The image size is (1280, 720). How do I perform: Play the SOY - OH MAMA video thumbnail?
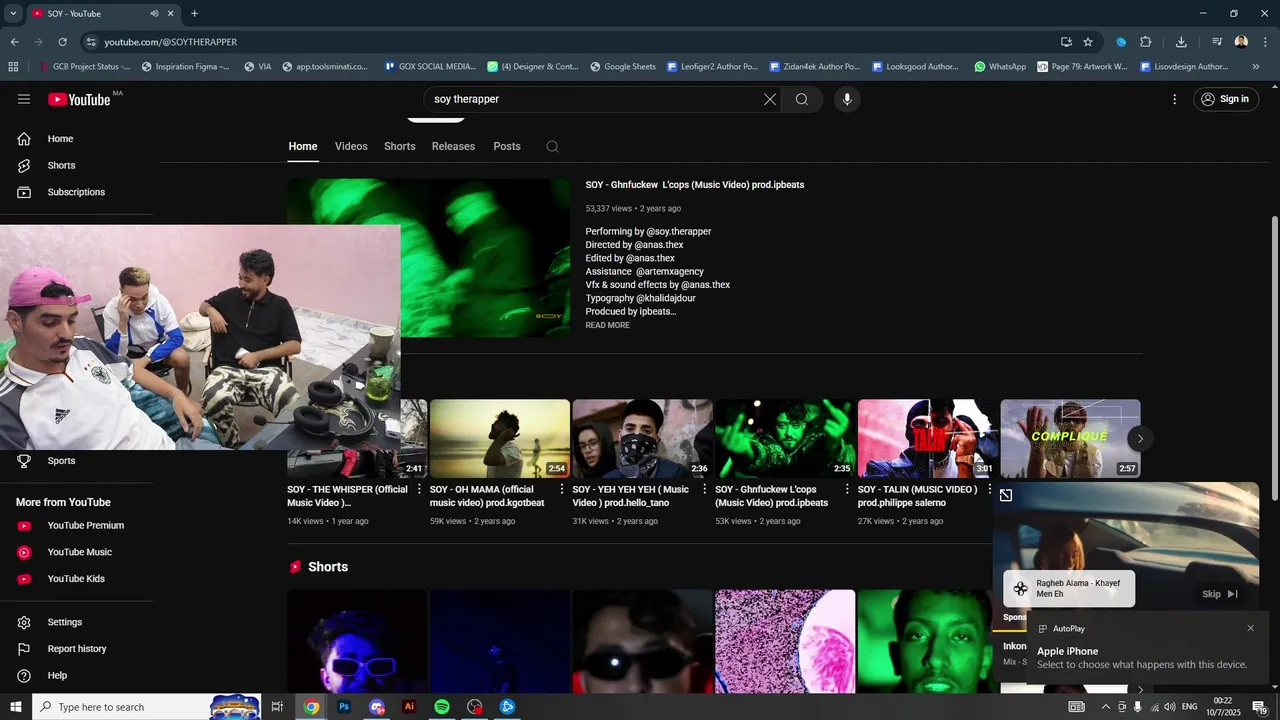(500, 439)
